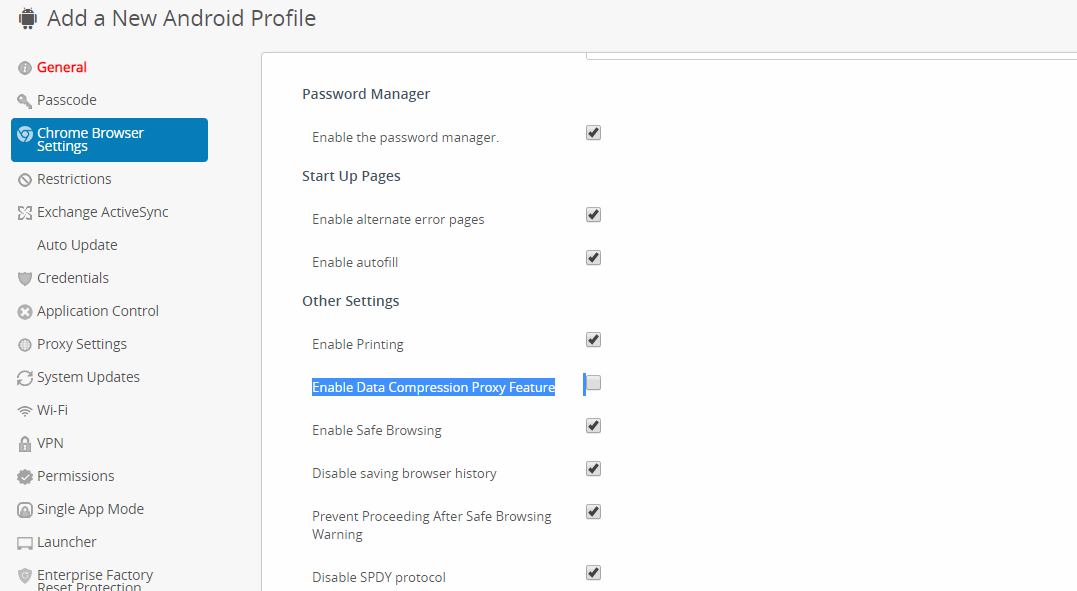Select the Credentials shield icon
Image resolution: width=1077 pixels, height=591 pixels.
point(23,278)
